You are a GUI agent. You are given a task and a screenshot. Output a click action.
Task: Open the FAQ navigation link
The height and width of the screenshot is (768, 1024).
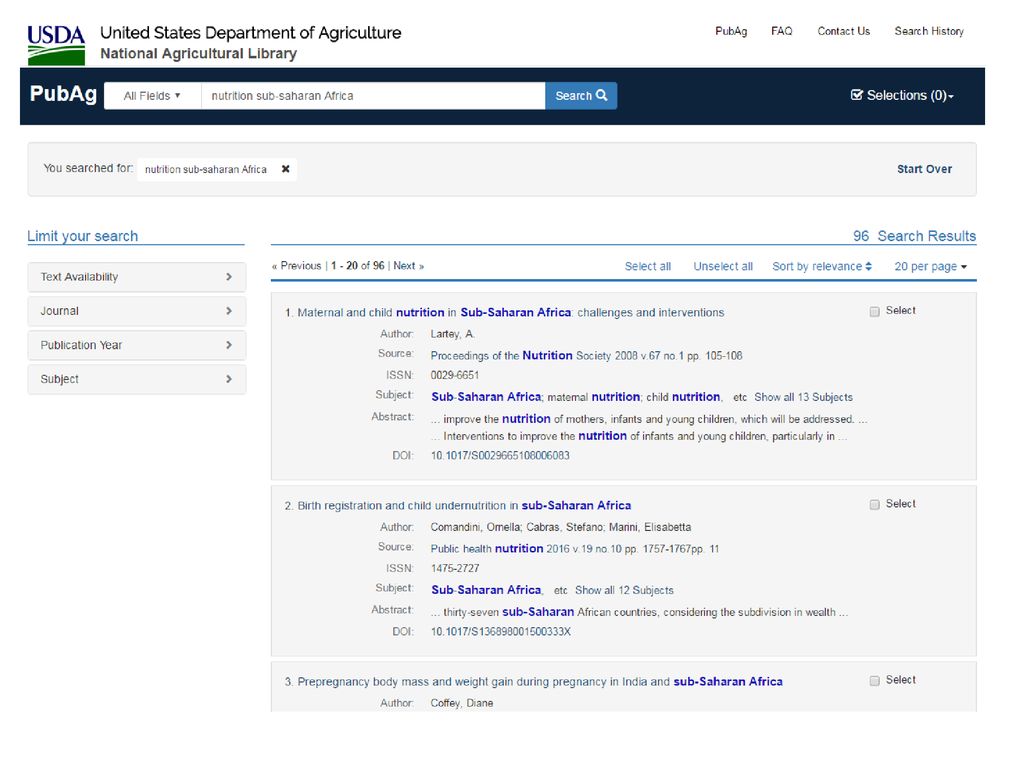tap(781, 31)
